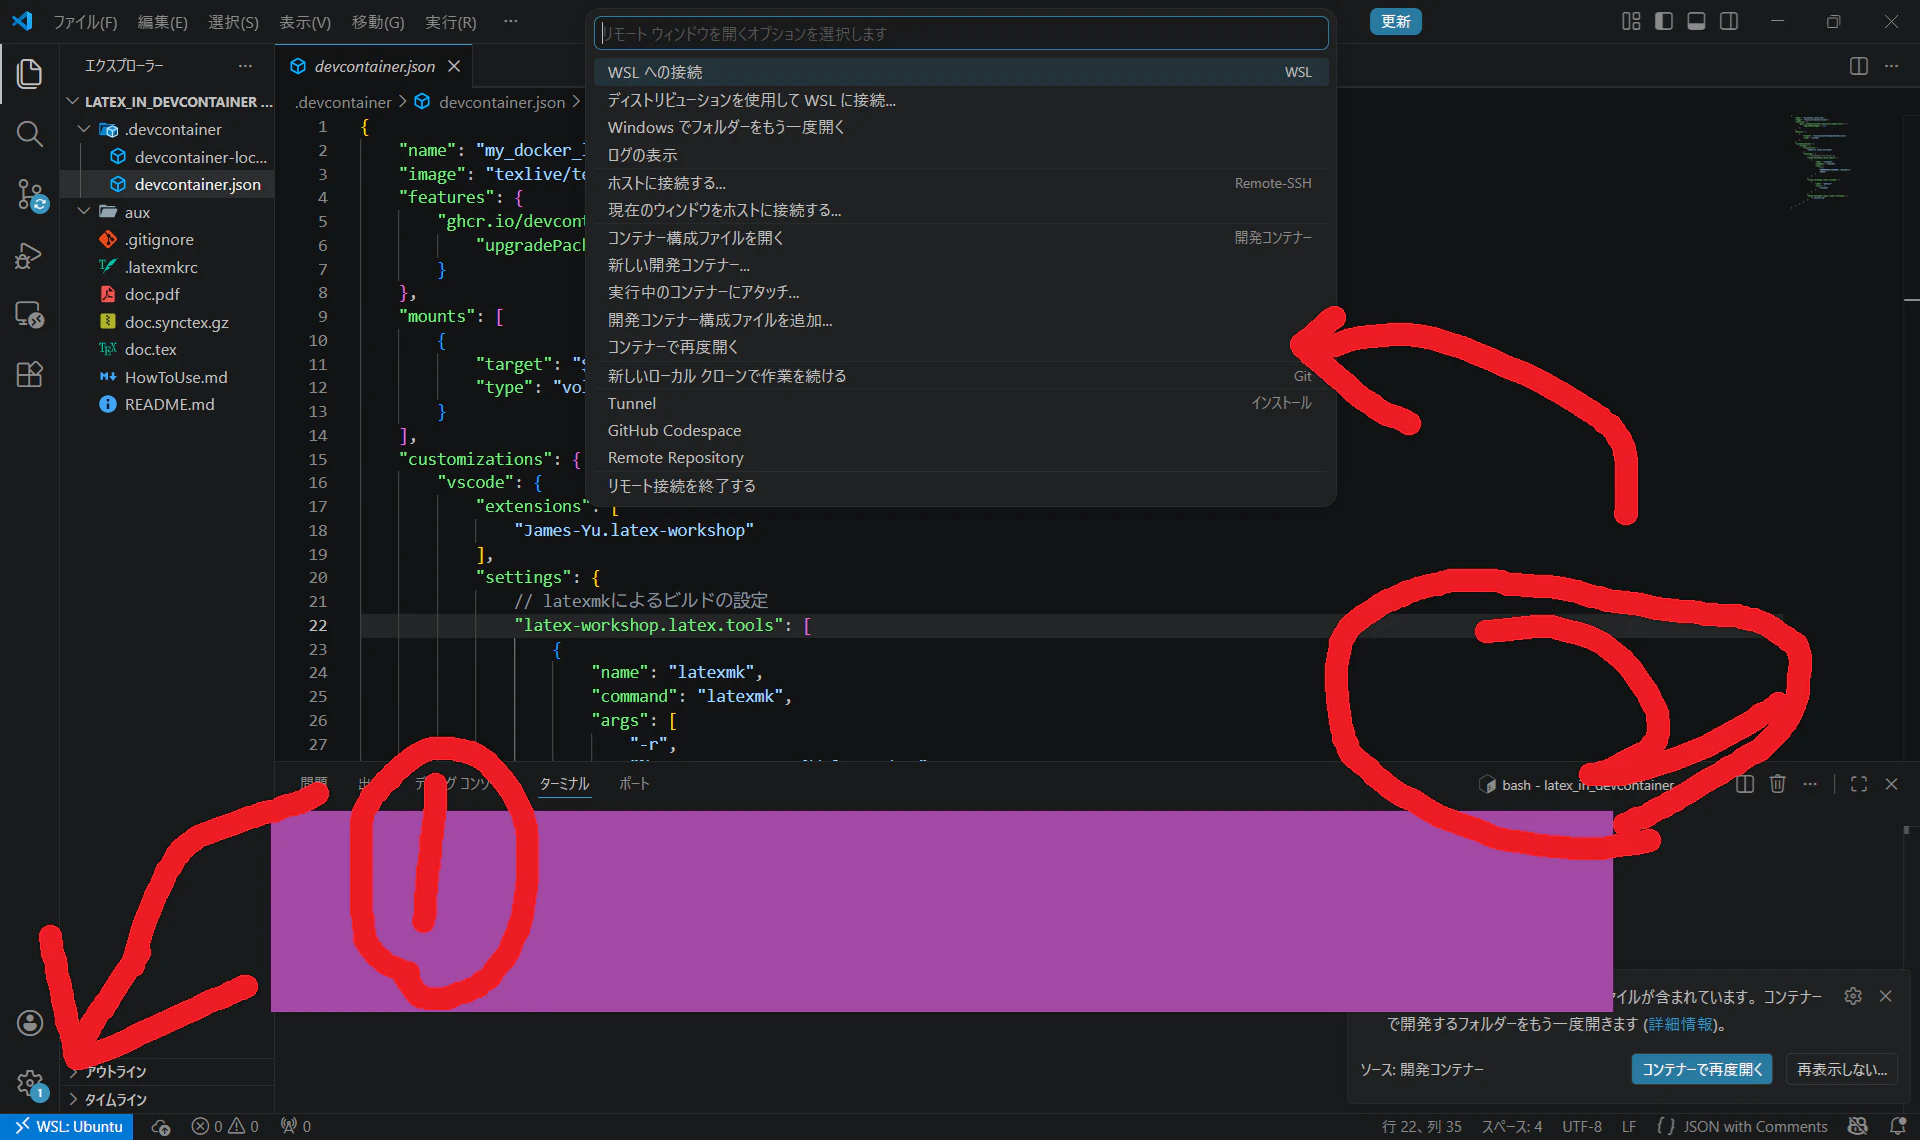Open the 移動(G) menu

click(378, 22)
